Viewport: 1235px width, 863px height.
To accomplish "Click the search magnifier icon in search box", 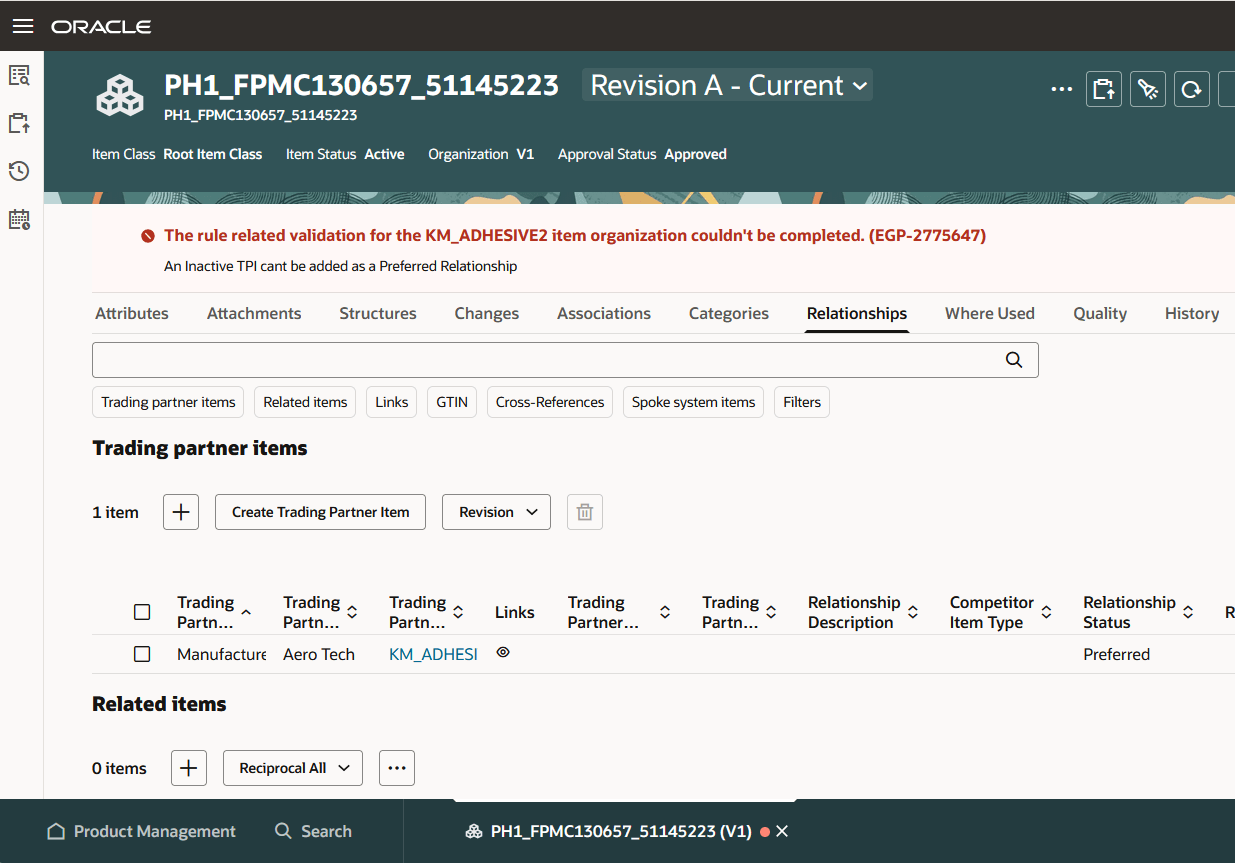I will tap(1014, 360).
